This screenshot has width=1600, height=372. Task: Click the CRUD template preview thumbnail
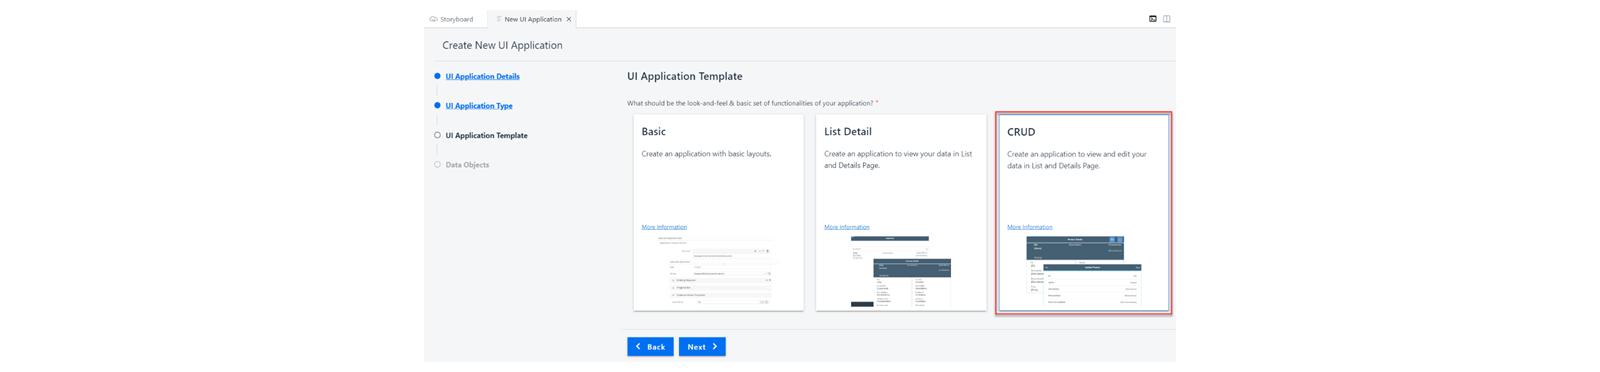pos(1084,271)
